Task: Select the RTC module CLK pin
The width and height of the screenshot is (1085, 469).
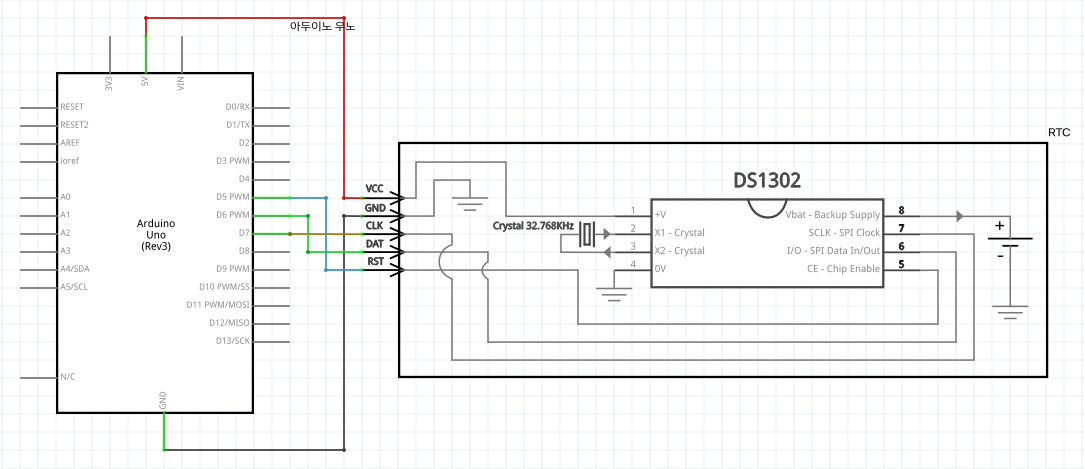Action: (x=384, y=234)
